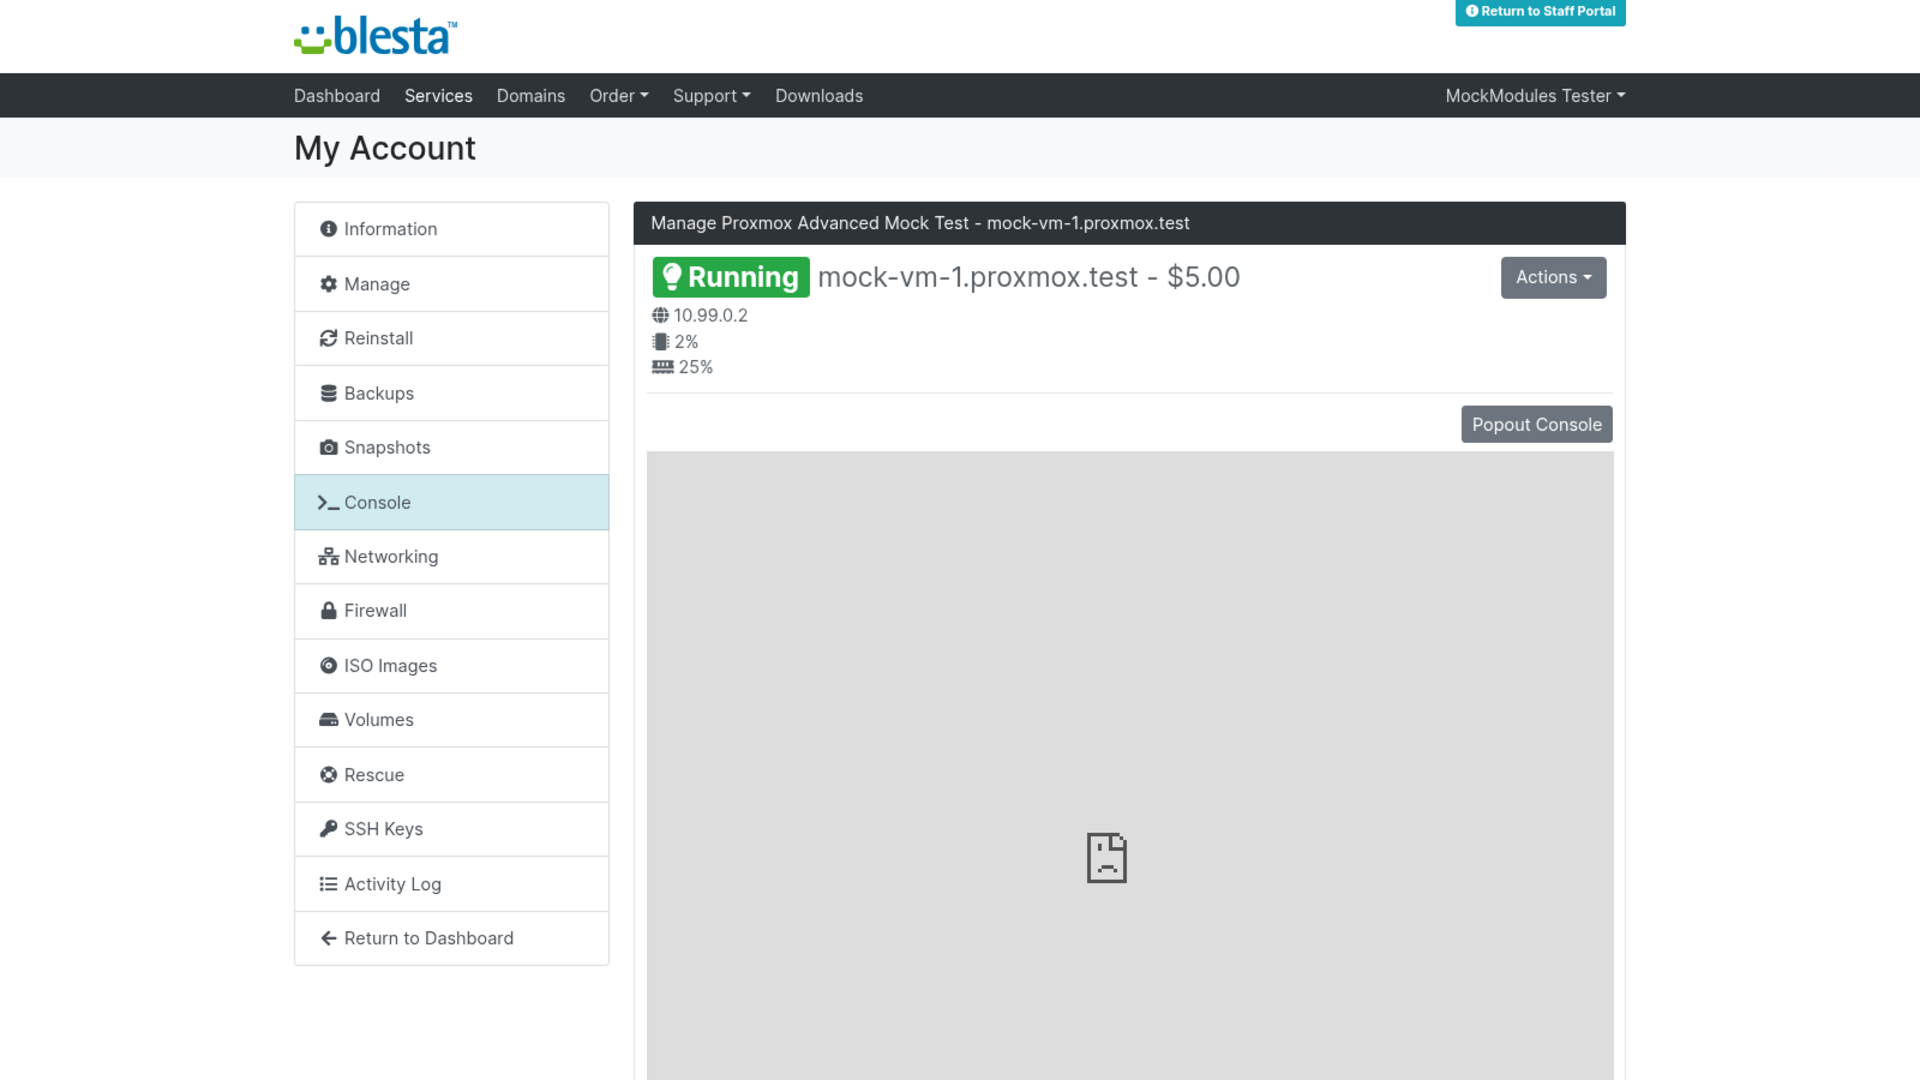Open the Snapshots sidebar item

(452, 447)
